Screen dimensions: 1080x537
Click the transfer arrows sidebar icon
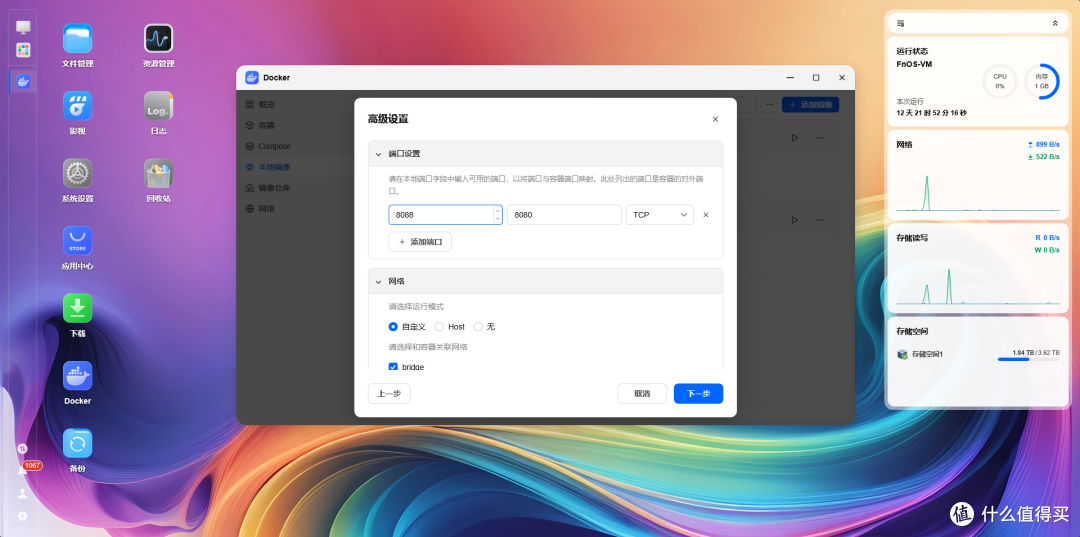point(23,448)
